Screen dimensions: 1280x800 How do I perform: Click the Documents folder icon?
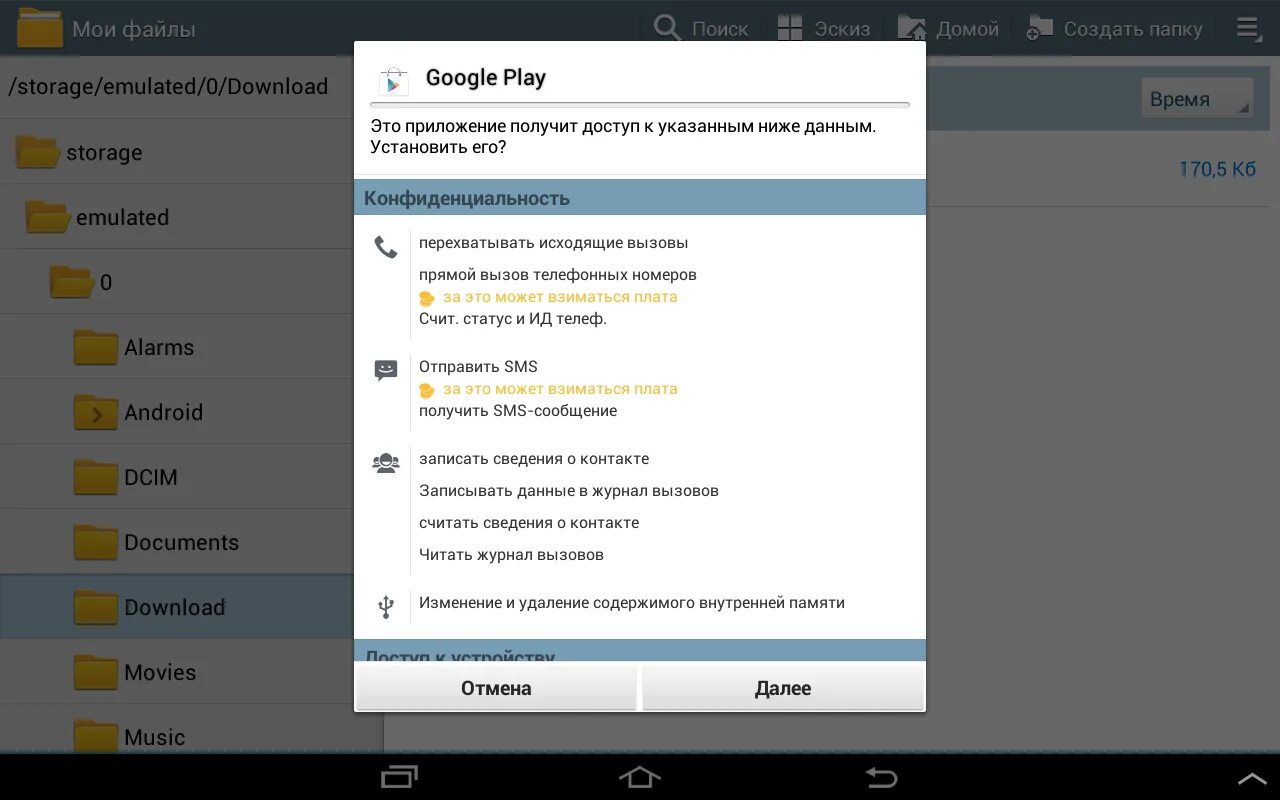tap(96, 542)
